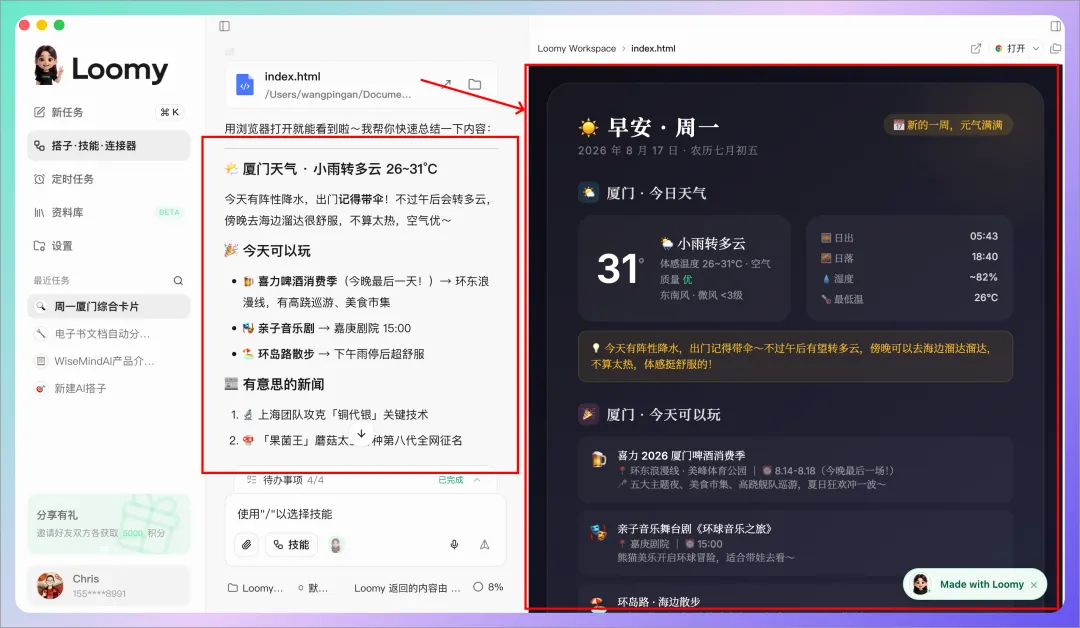Image resolution: width=1080 pixels, height=628 pixels.
Task: Click 日出 05:43 row in preview
Action: pyautogui.click(x=909, y=237)
